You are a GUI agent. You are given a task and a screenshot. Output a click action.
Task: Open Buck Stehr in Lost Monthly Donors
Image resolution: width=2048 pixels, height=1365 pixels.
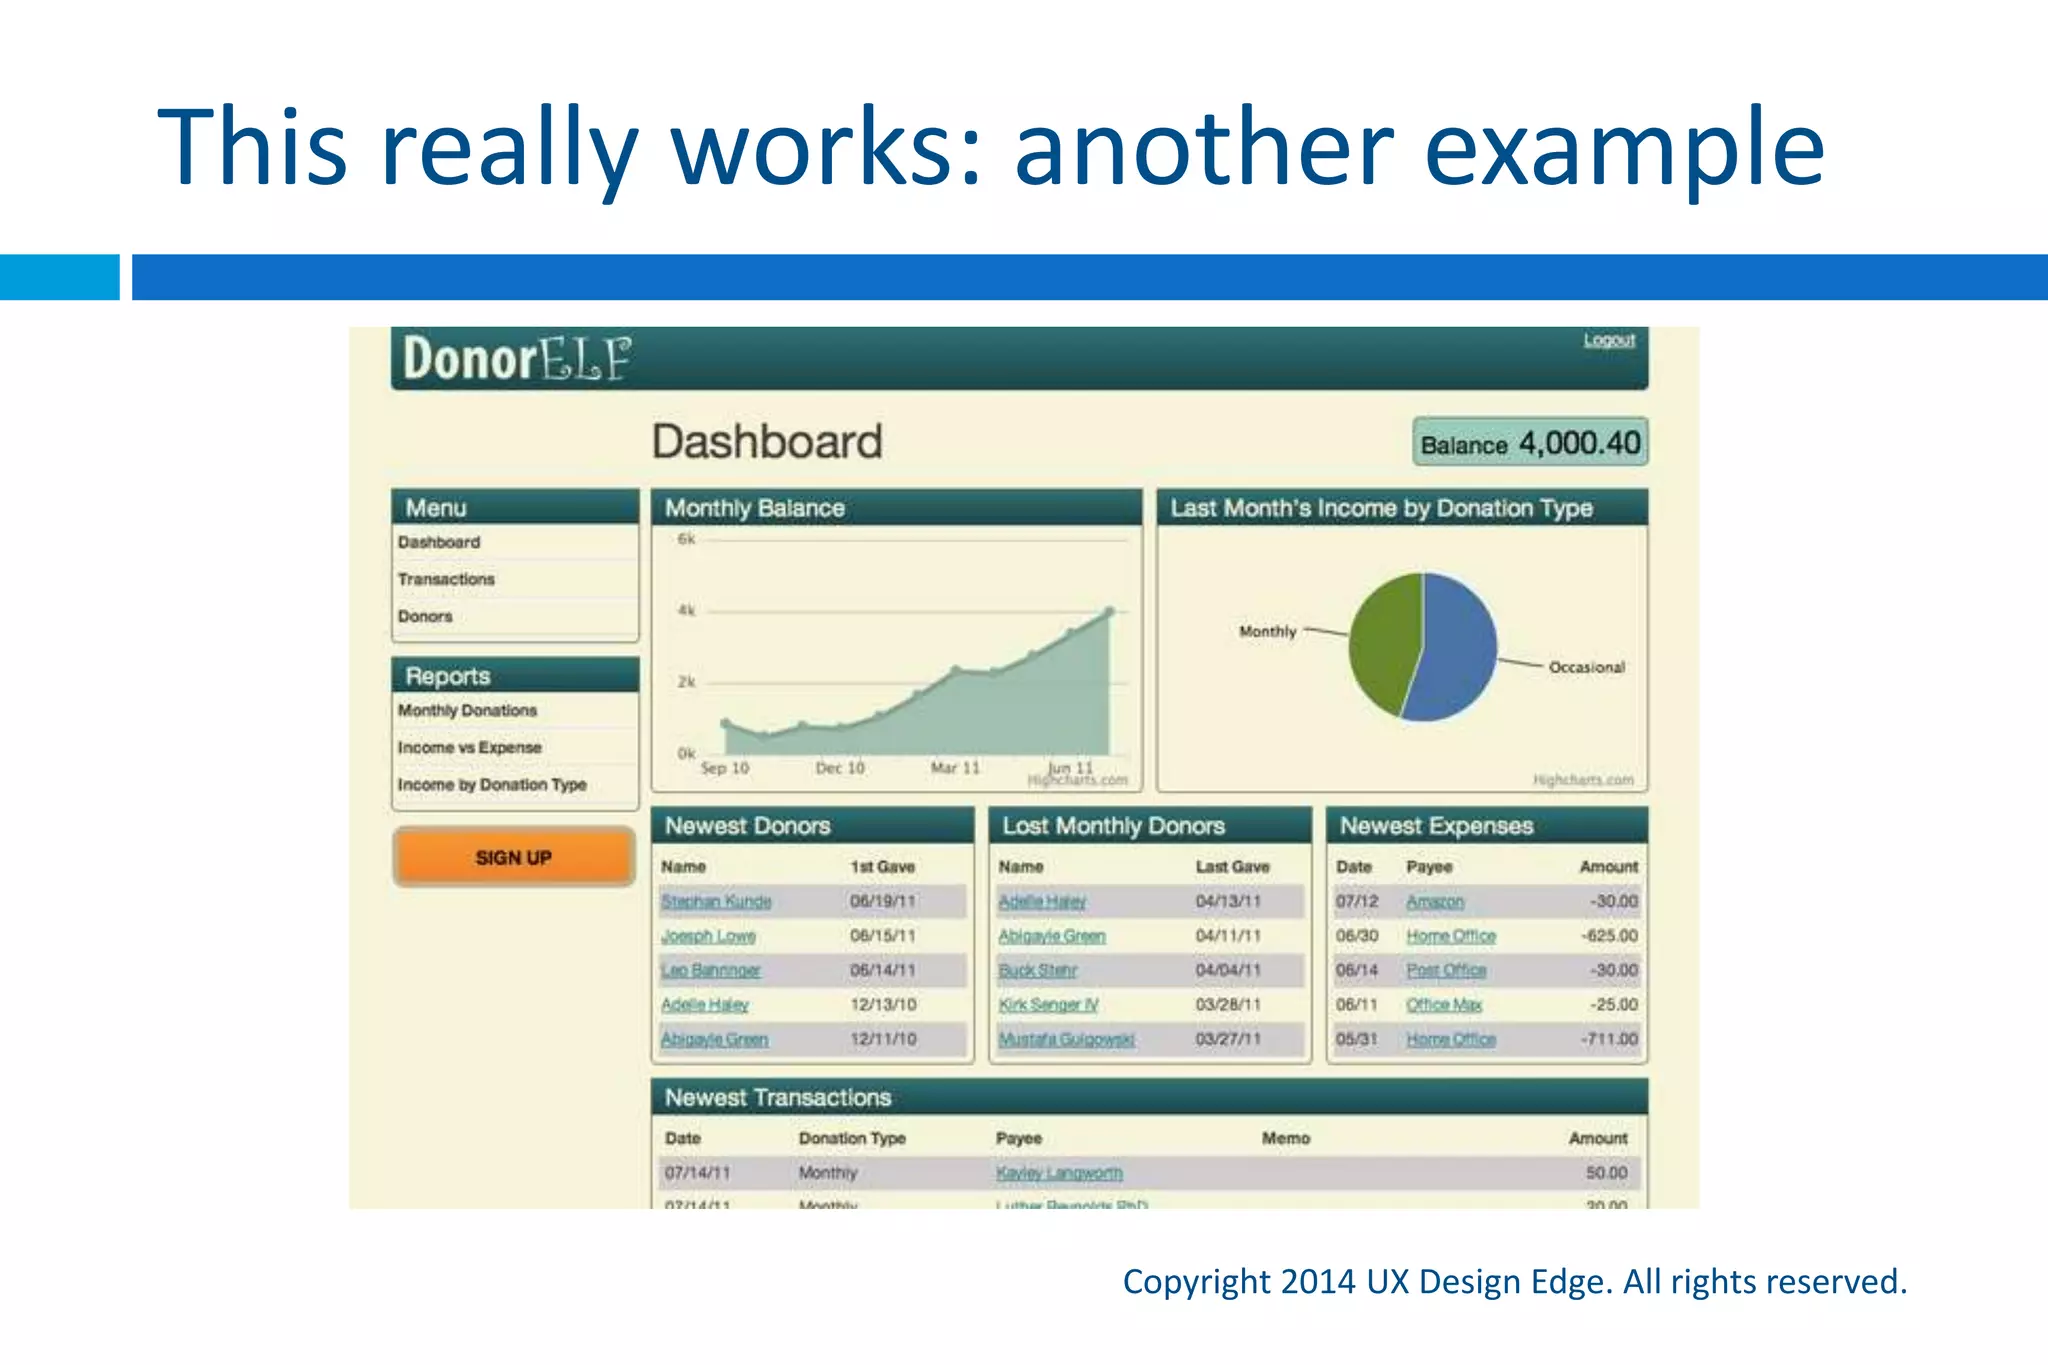pyautogui.click(x=1037, y=970)
